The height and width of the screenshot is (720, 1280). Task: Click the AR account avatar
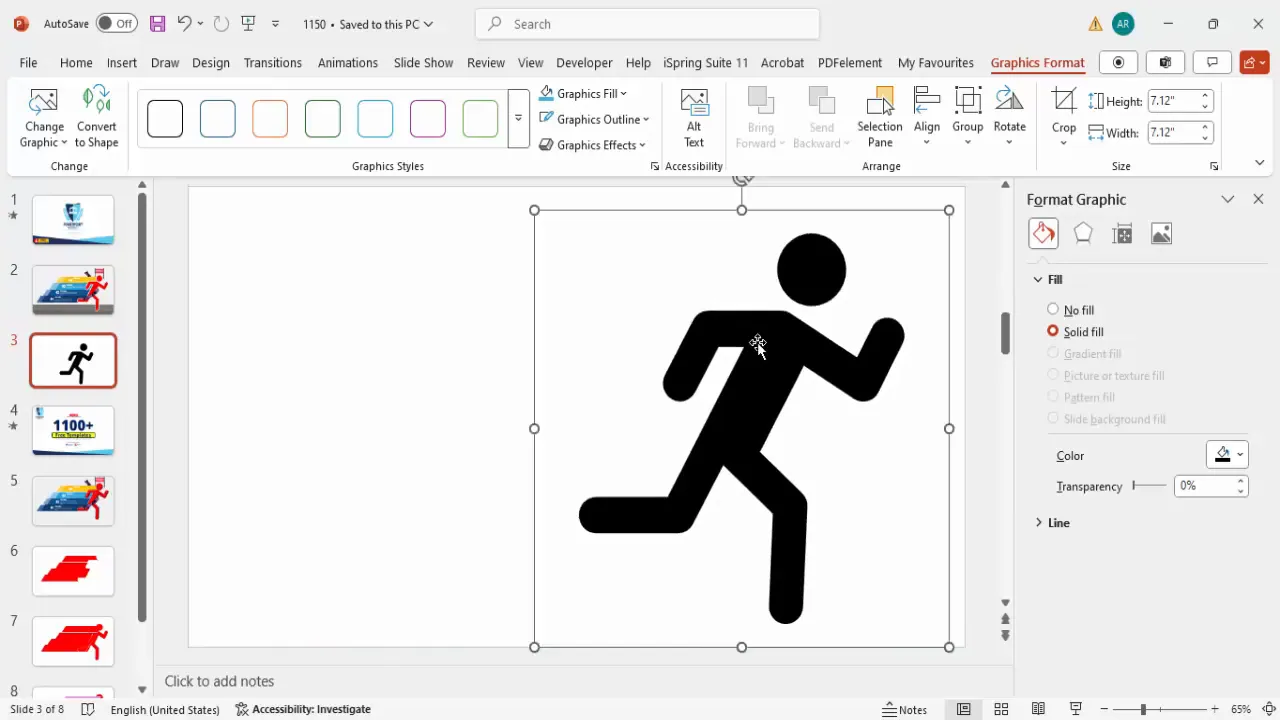(x=1123, y=24)
